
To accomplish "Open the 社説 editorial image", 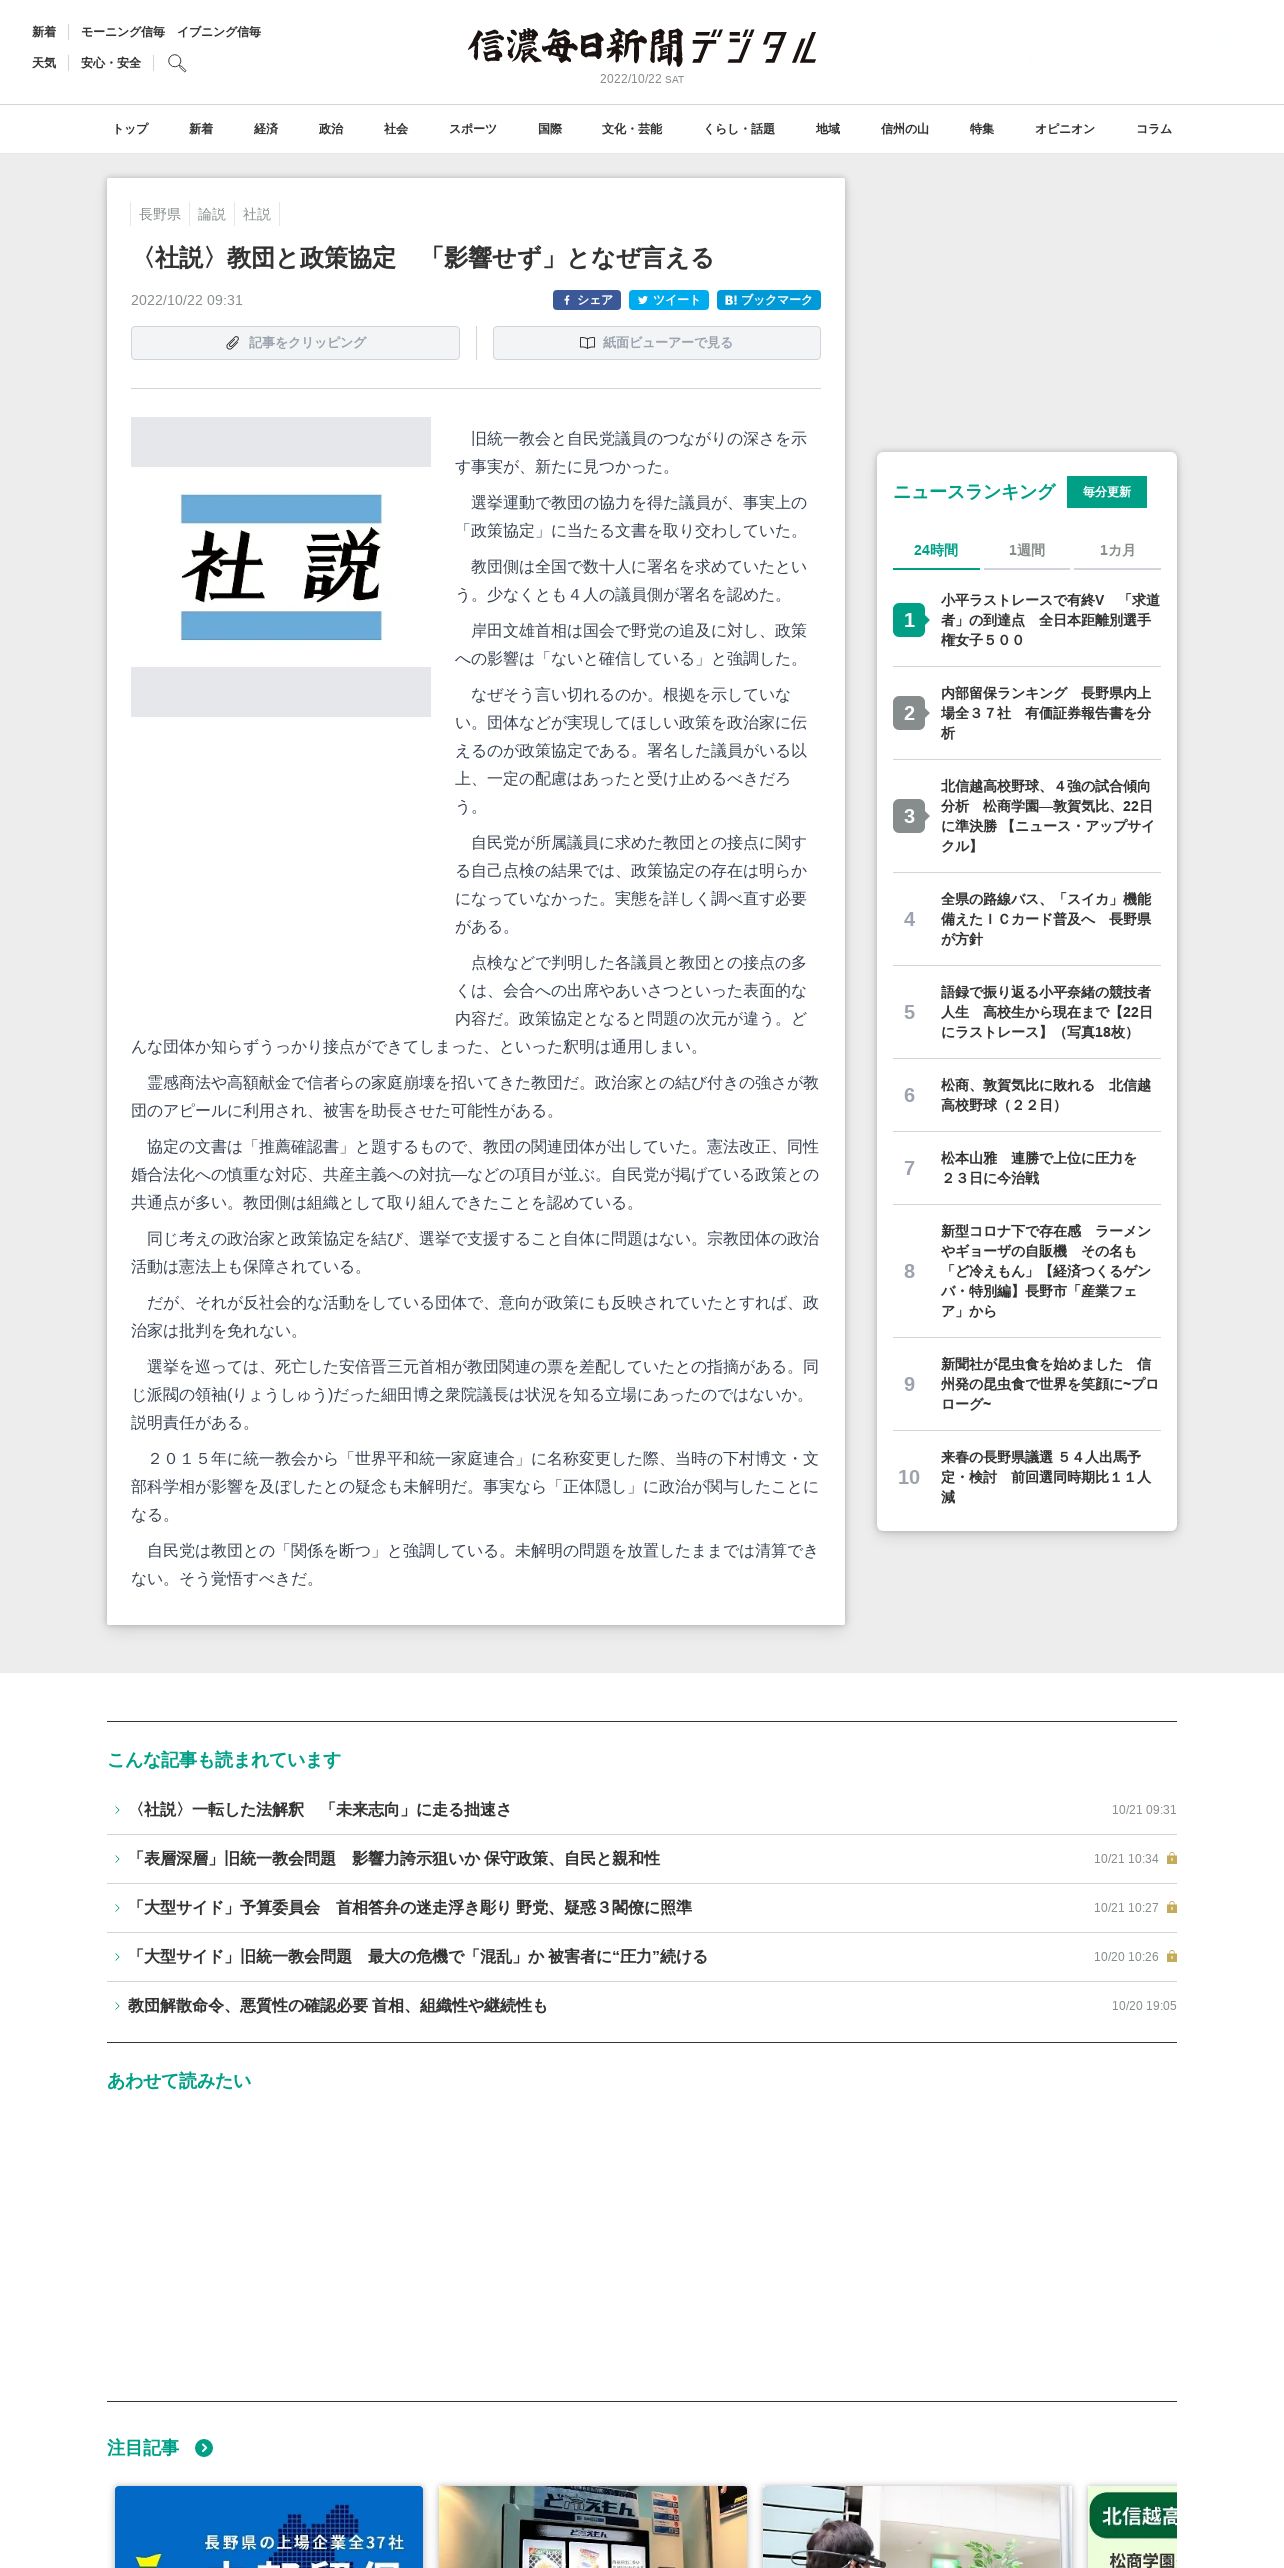I will [x=281, y=567].
